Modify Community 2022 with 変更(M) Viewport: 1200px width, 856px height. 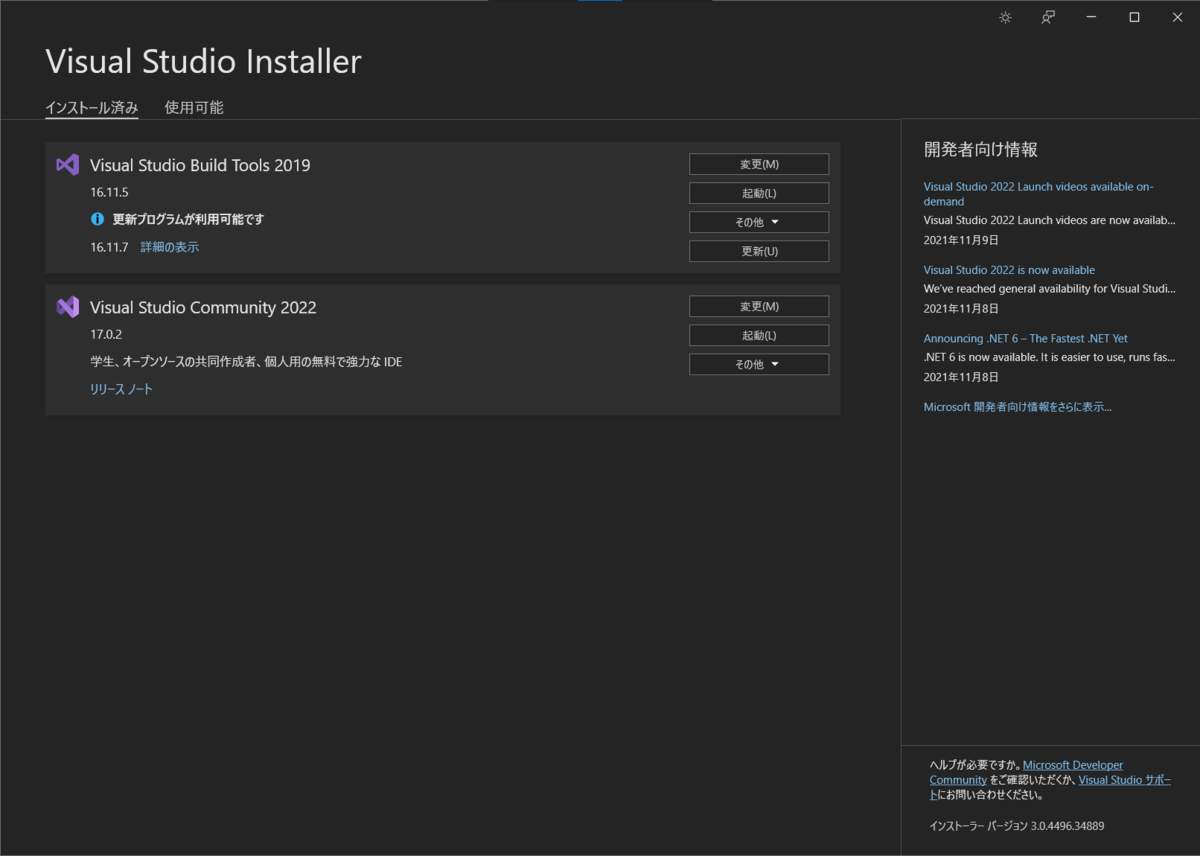click(x=759, y=306)
